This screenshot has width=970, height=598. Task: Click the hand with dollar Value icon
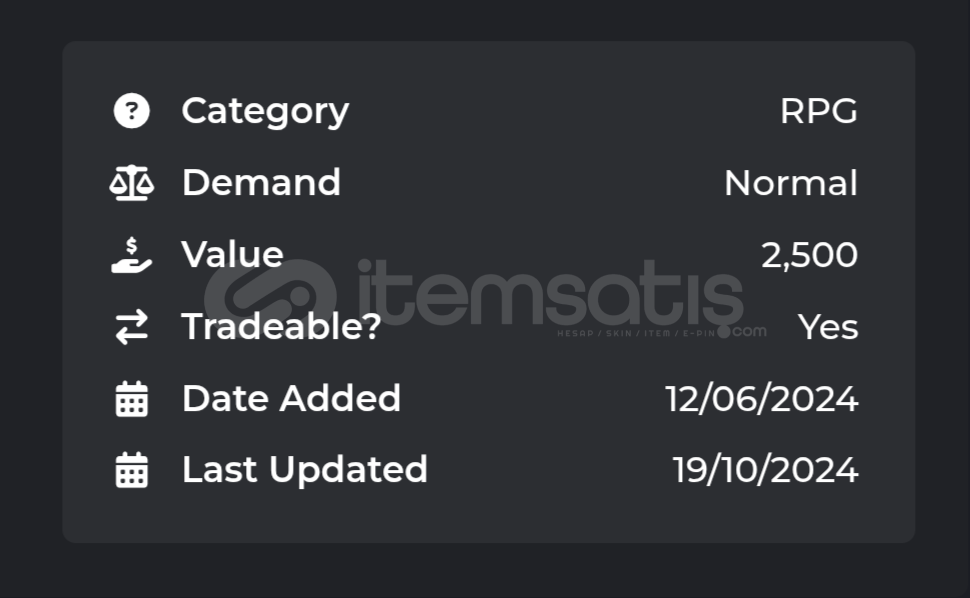131,255
